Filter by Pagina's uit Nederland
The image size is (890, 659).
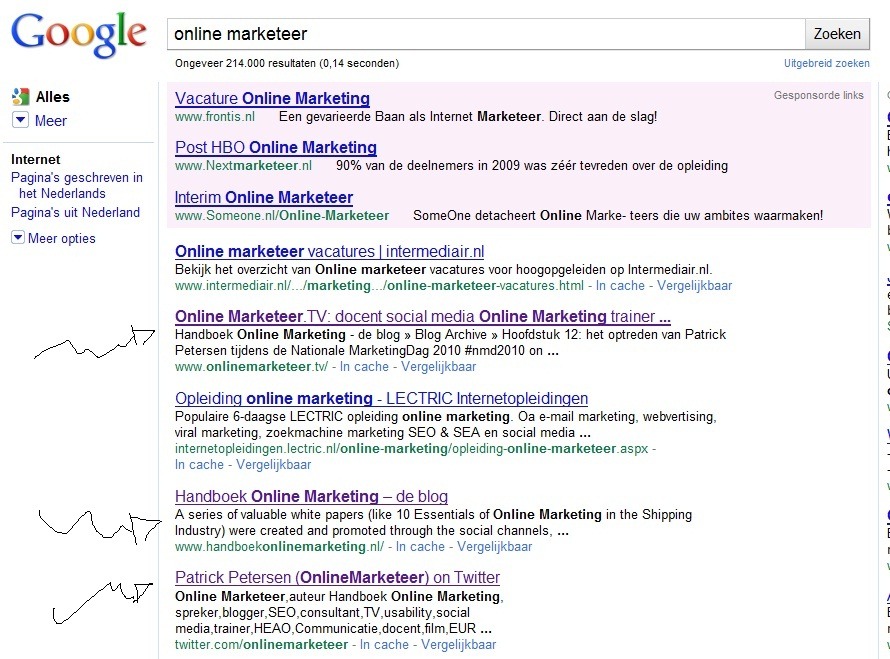(x=75, y=212)
